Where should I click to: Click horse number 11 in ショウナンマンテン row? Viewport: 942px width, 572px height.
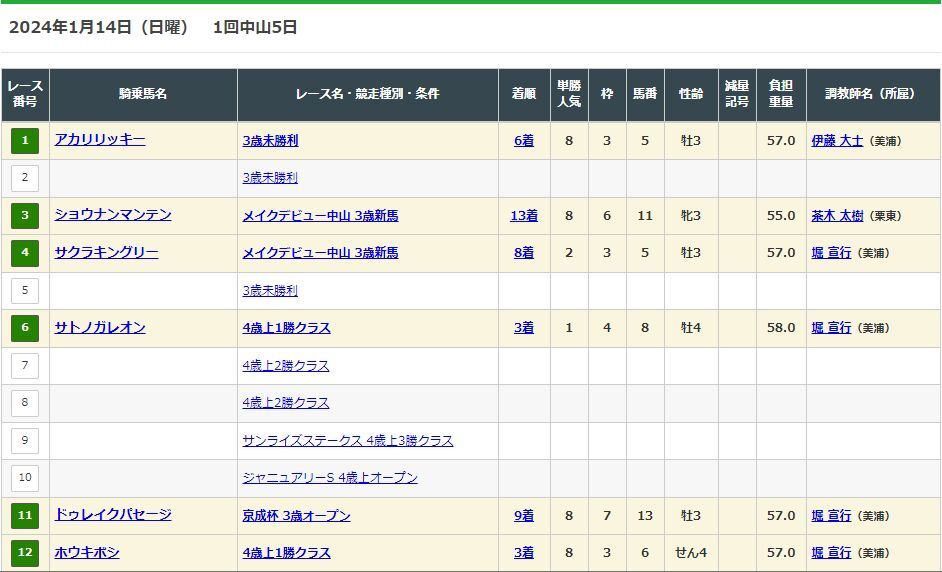pos(645,215)
